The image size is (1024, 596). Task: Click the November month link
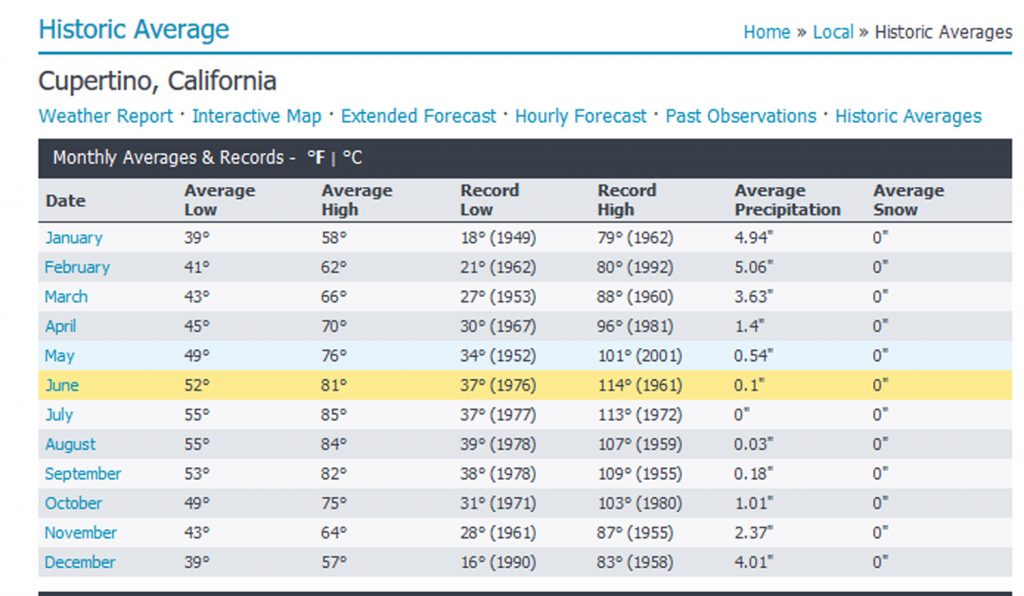point(80,533)
